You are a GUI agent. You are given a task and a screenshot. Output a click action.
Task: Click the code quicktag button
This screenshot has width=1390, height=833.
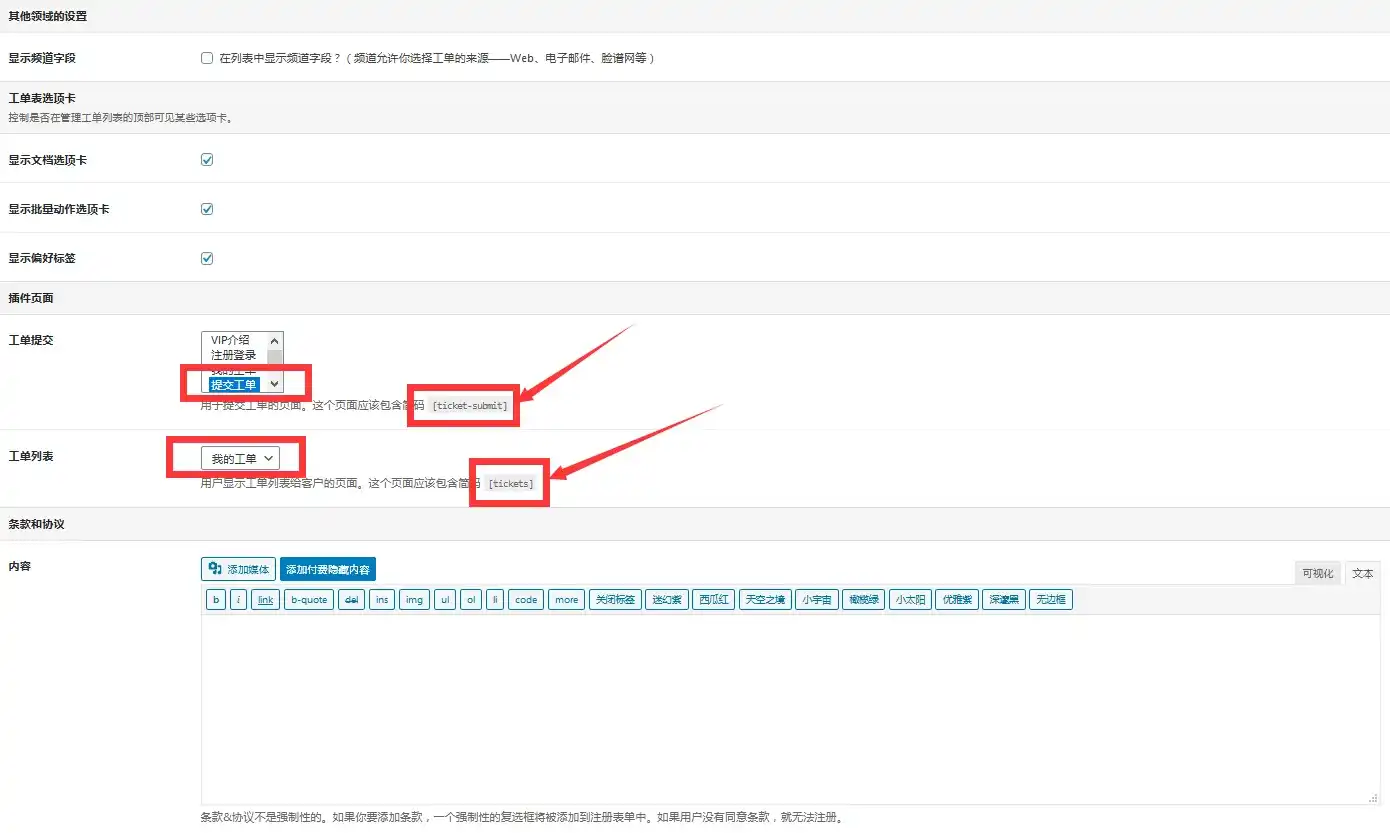pyautogui.click(x=526, y=600)
